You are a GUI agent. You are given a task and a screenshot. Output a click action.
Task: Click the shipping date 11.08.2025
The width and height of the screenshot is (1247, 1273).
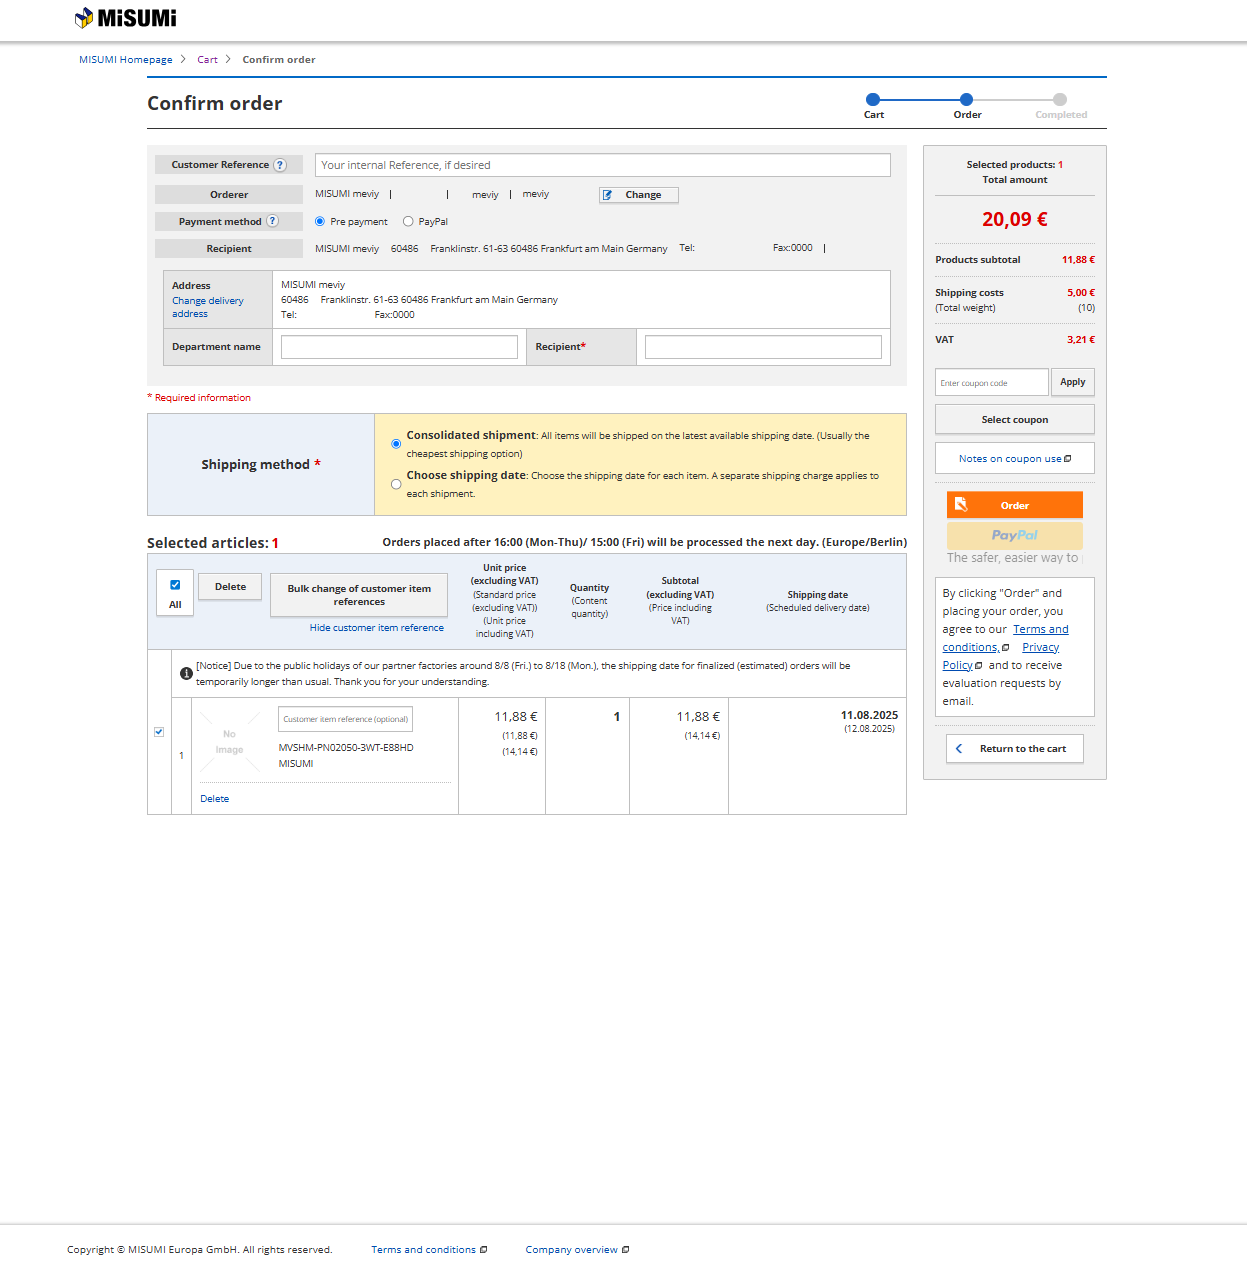coord(869,715)
